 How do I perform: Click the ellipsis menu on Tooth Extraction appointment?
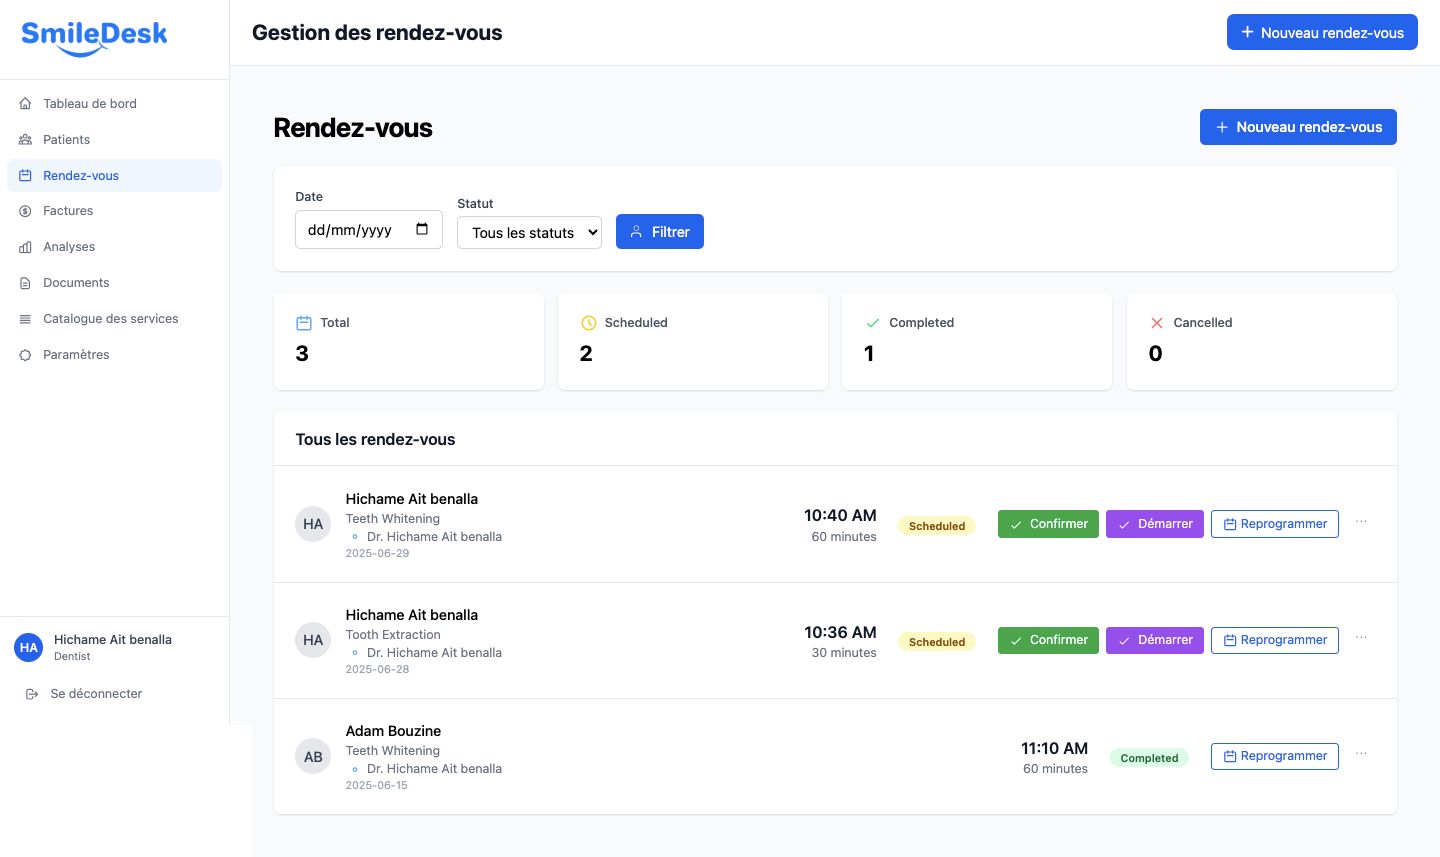point(1361,638)
